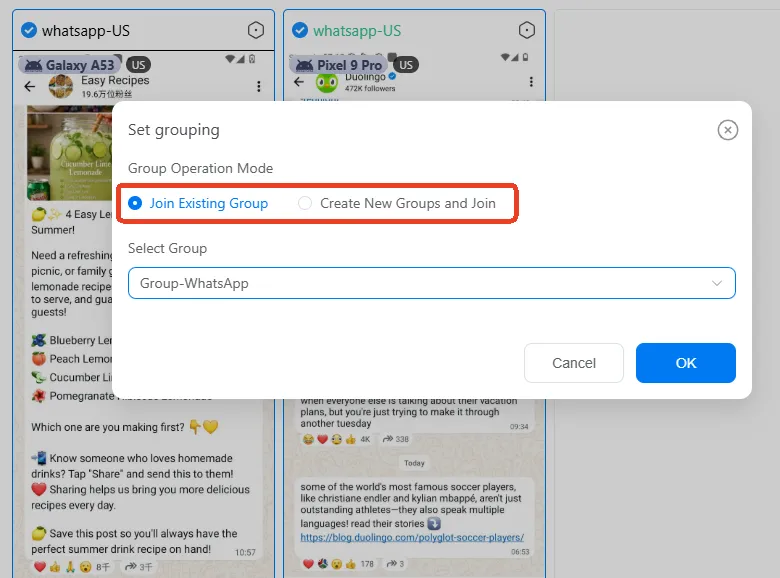The height and width of the screenshot is (578, 780).
Task: Confirm grouping with OK button
Action: [x=685, y=363]
